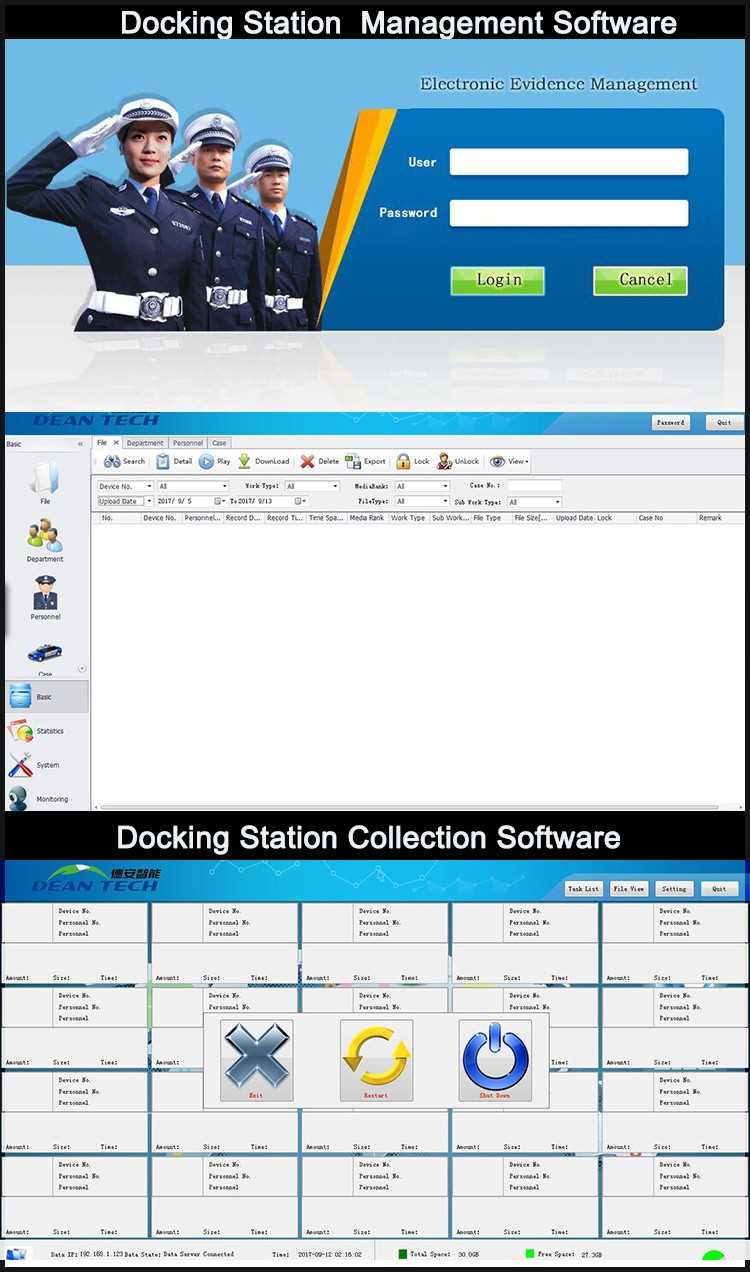
Task: Click the blue Shut Down power icon
Action: [x=496, y=1056]
